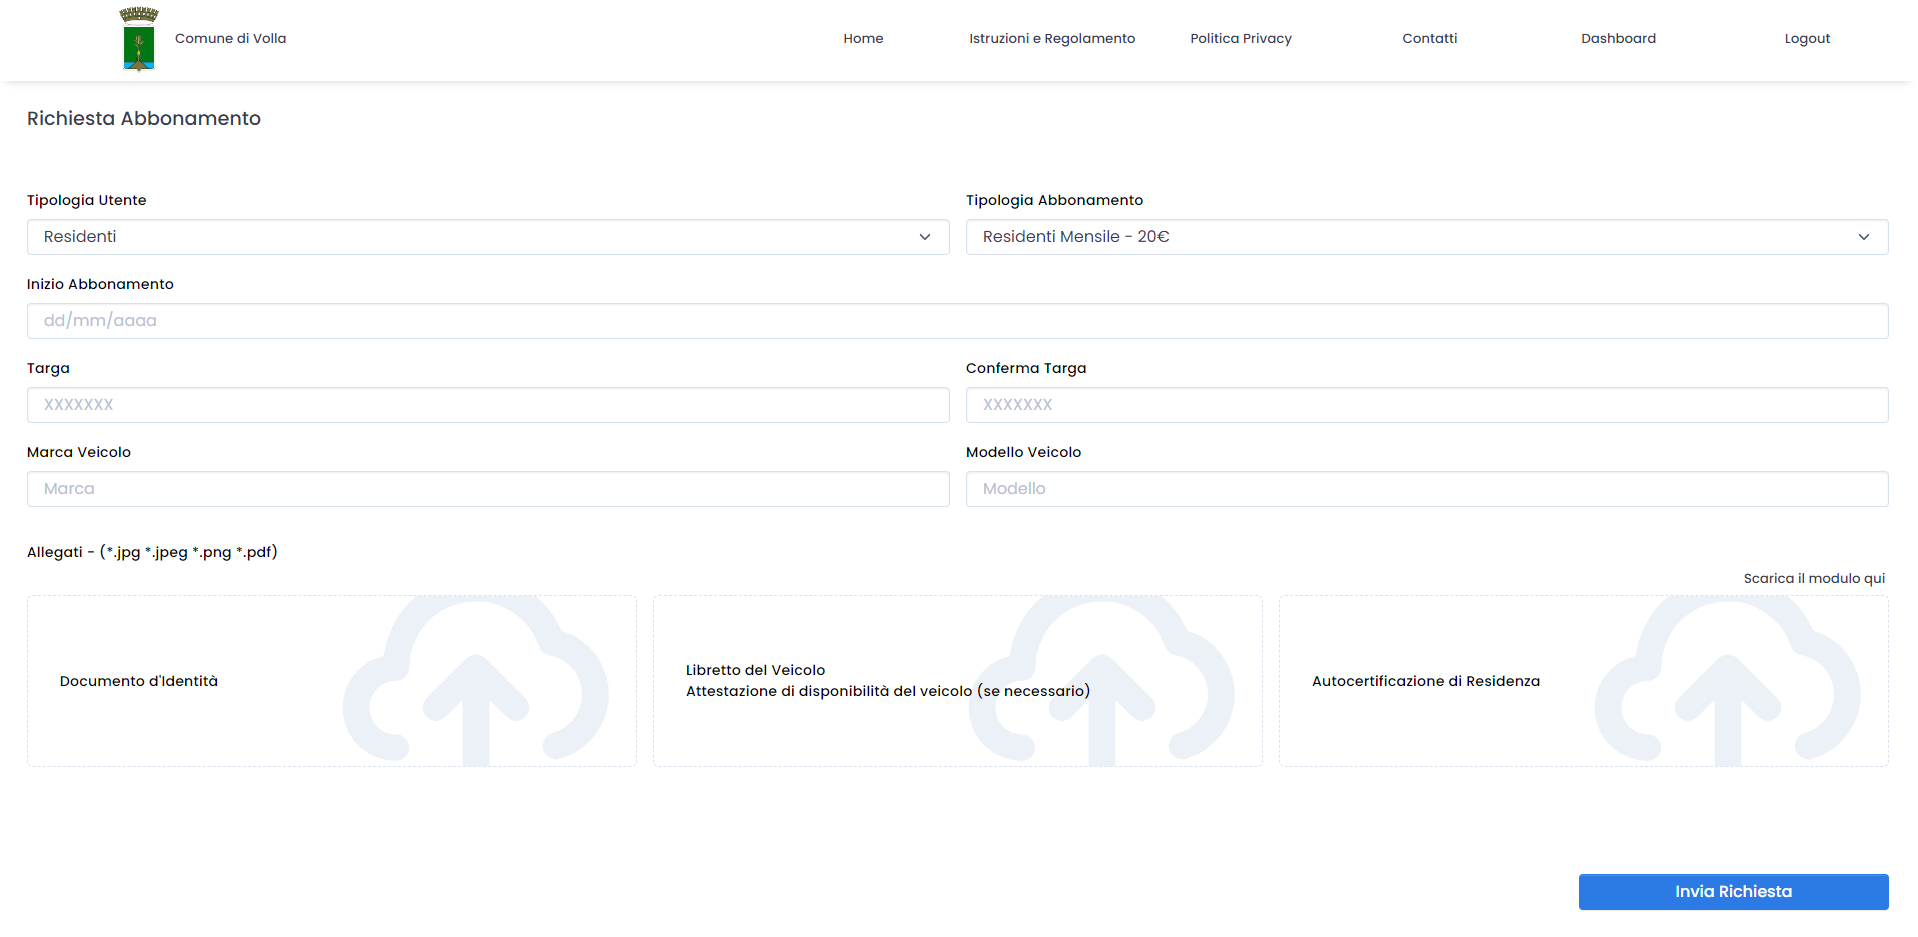Click the Scarica il modulo qui link
1918x937 pixels.
click(x=1814, y=578)
